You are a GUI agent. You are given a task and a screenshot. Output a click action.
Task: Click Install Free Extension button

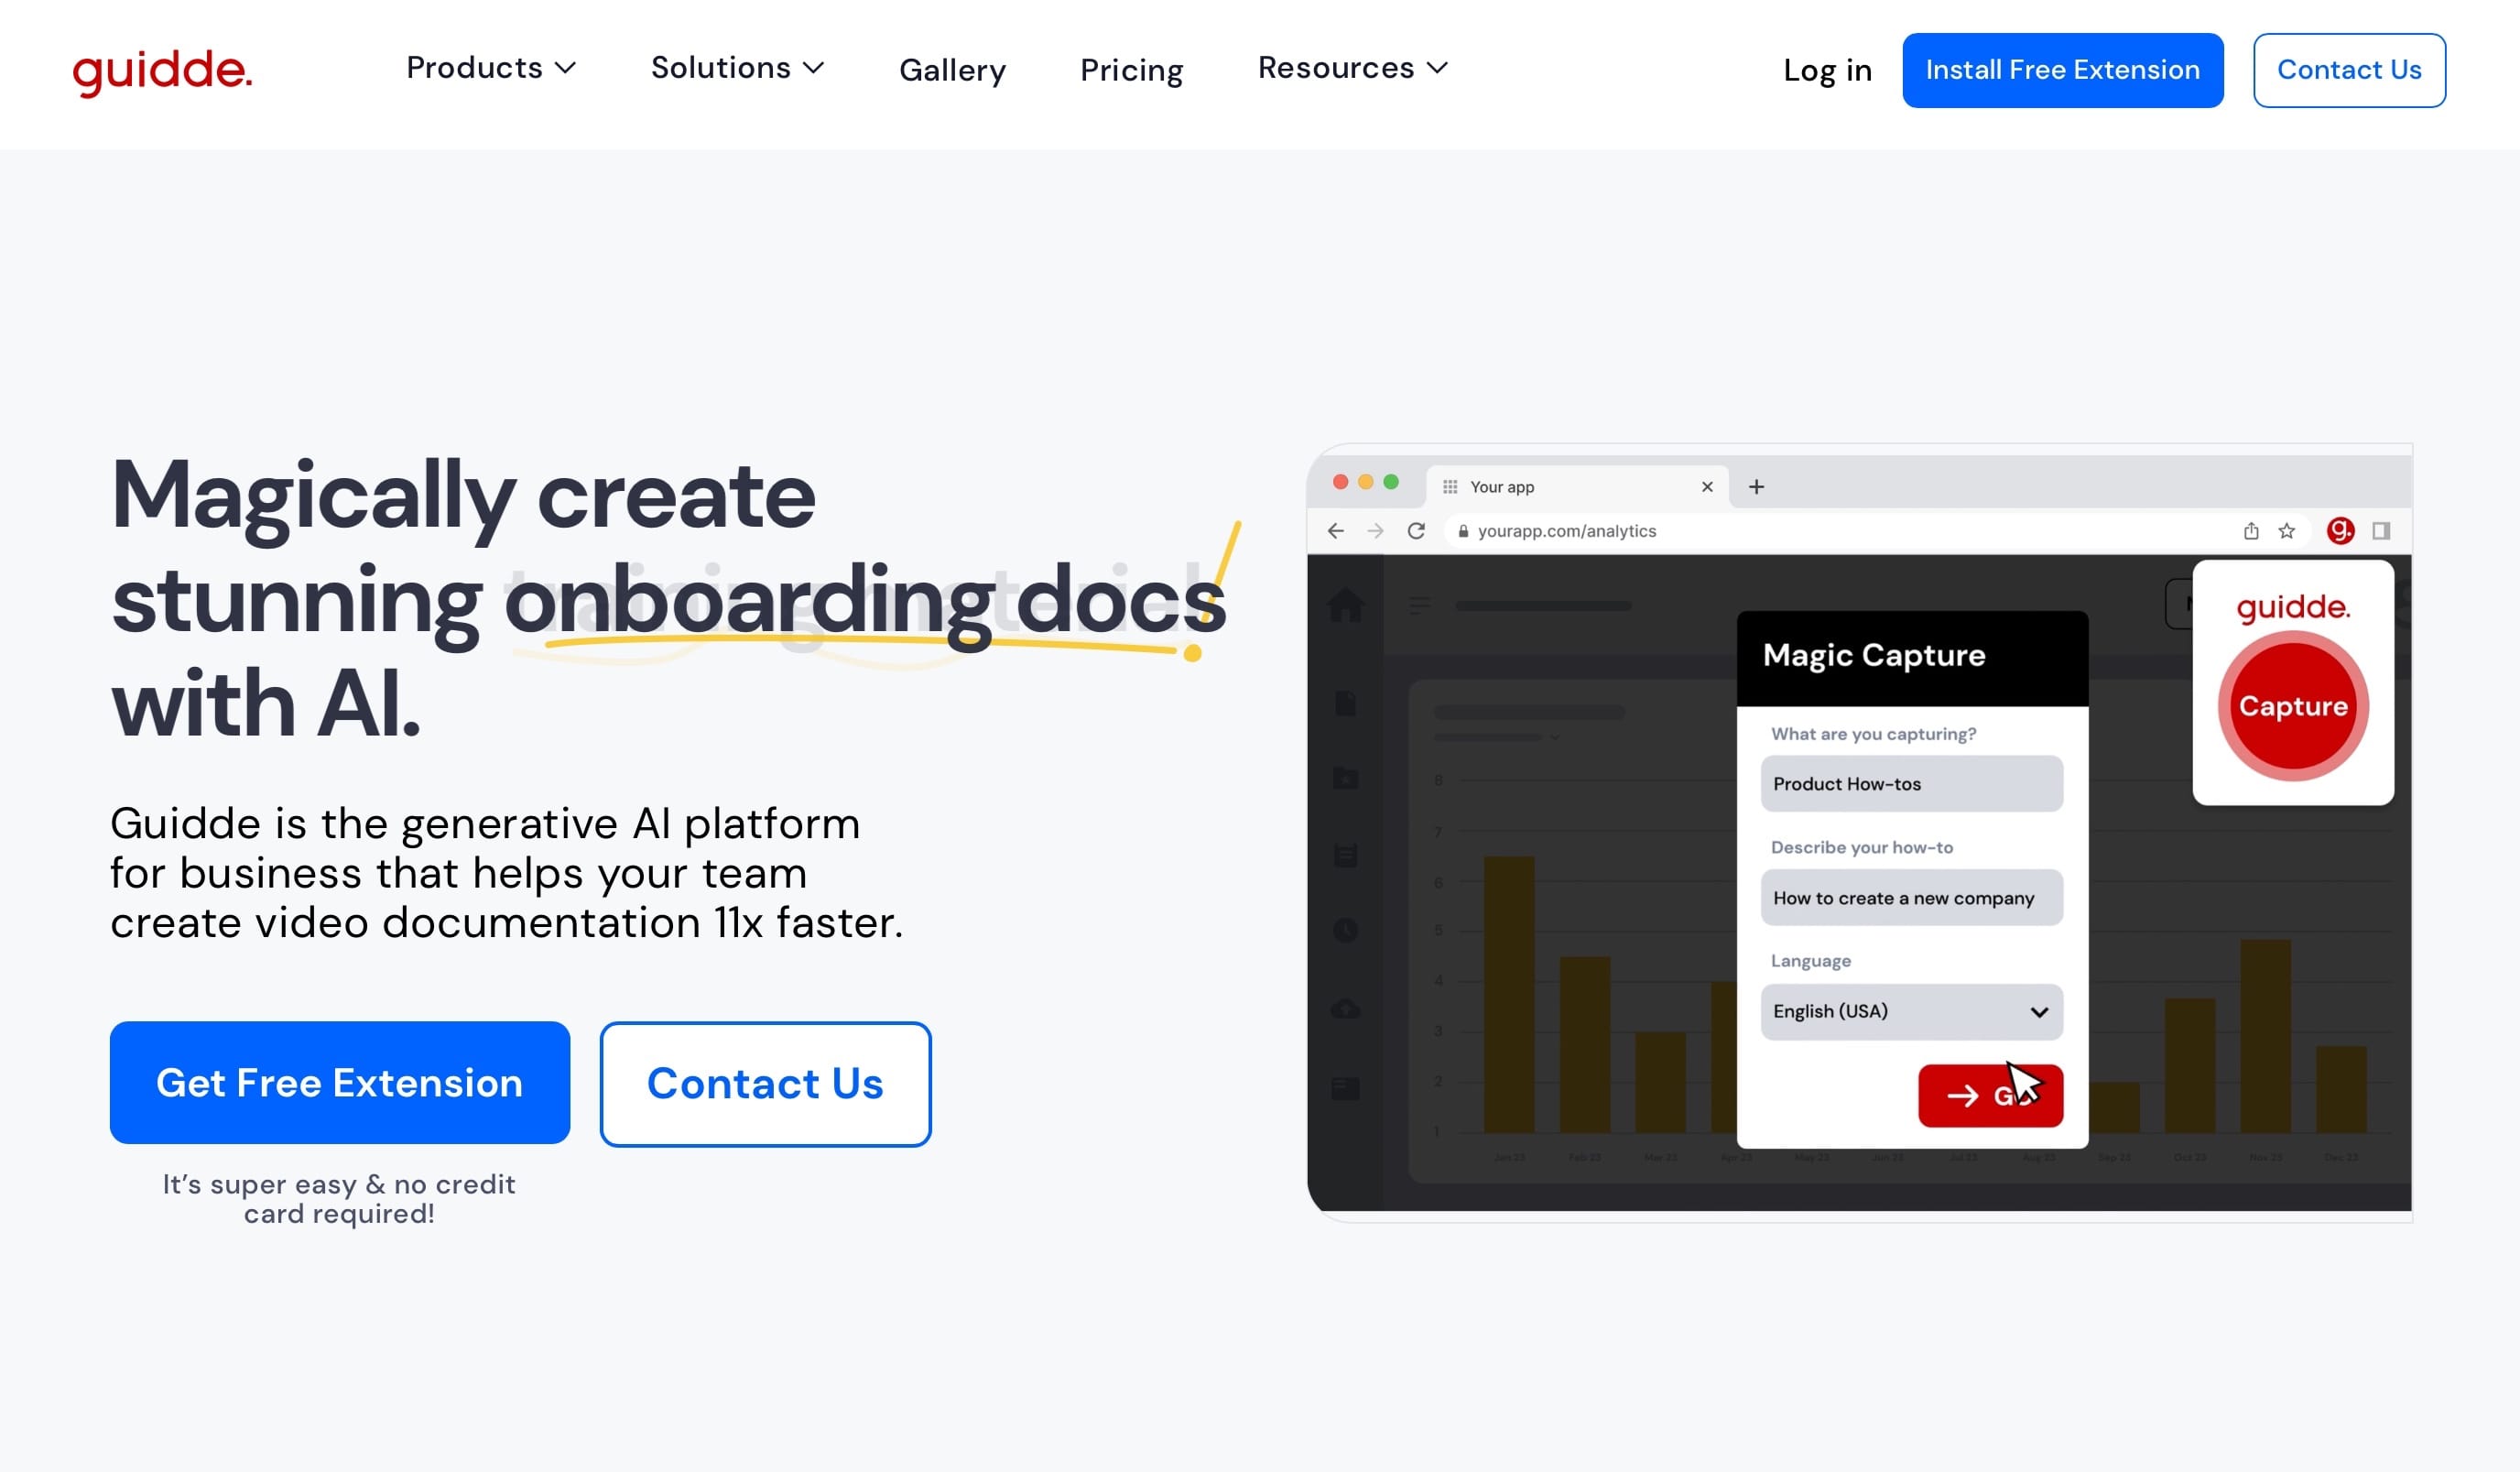click(2062, 70)
